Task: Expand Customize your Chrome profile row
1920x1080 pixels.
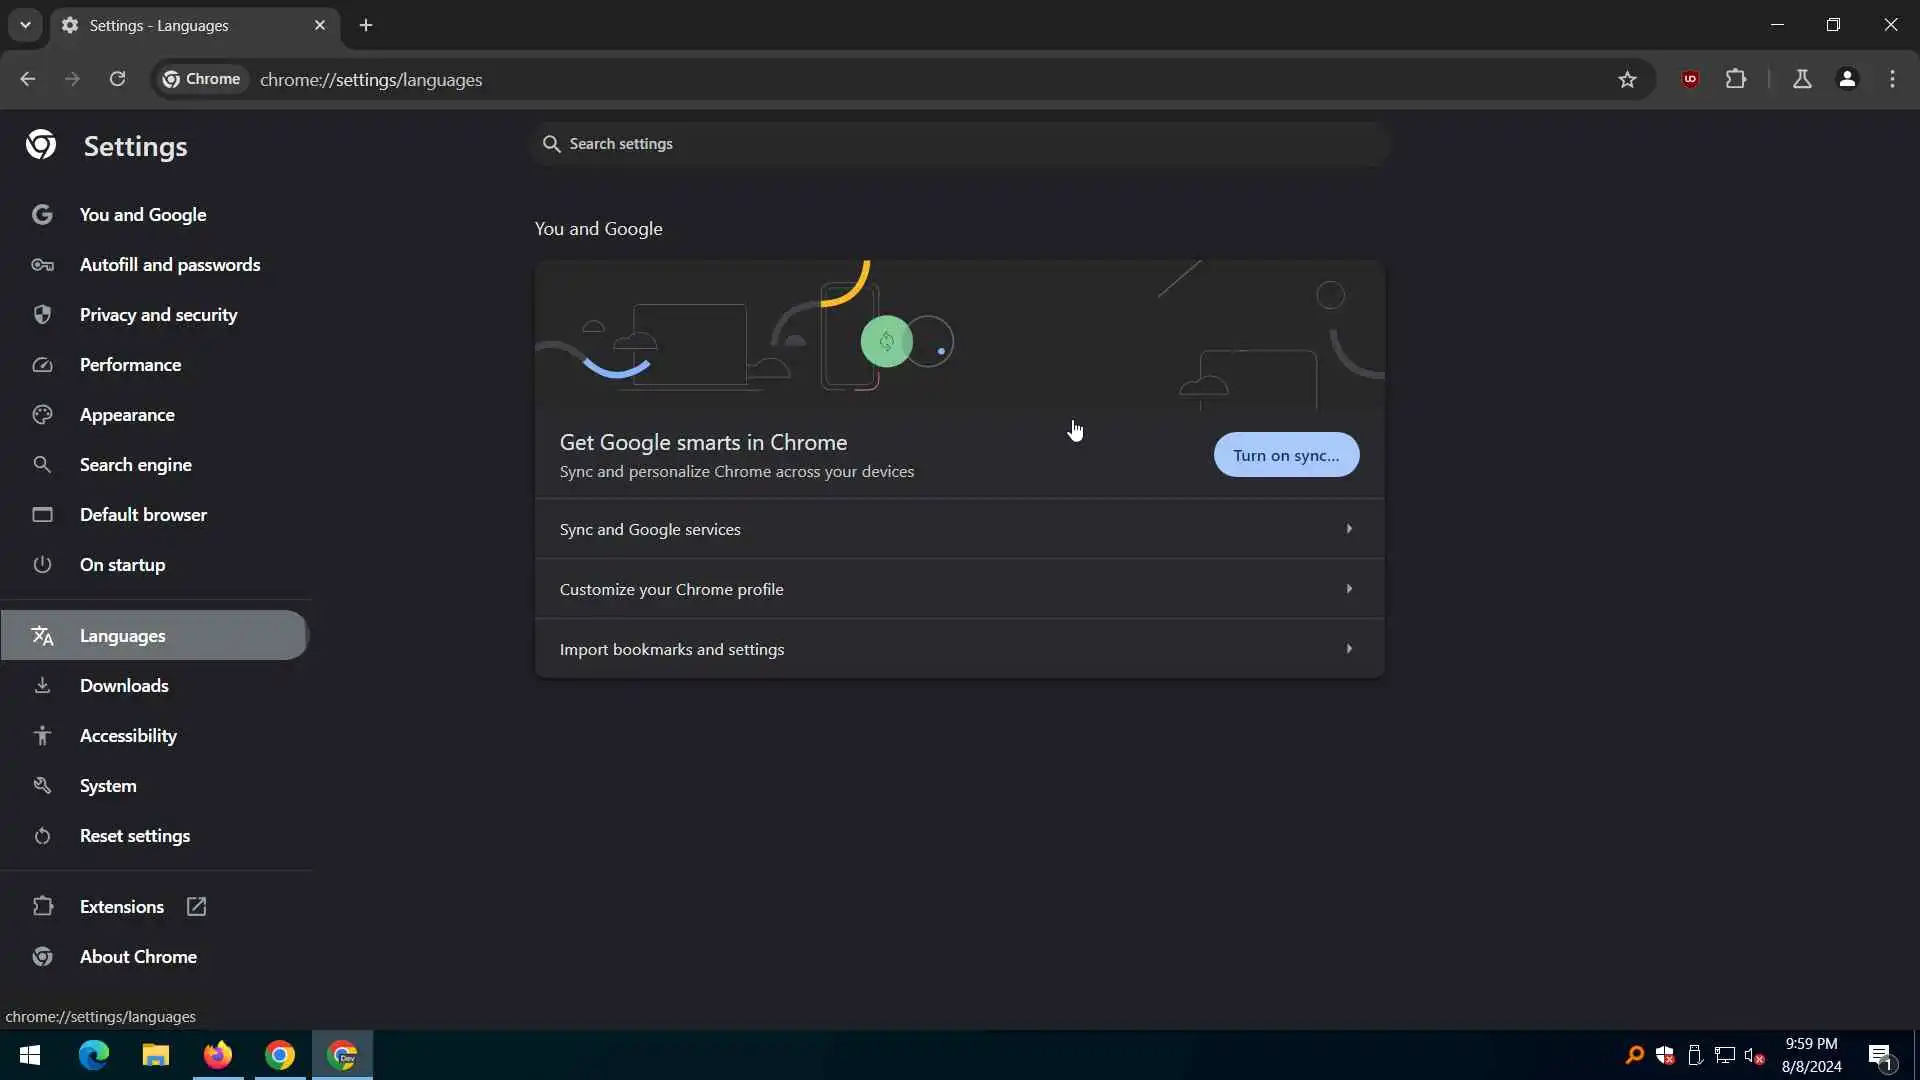Action: [958, 589]
